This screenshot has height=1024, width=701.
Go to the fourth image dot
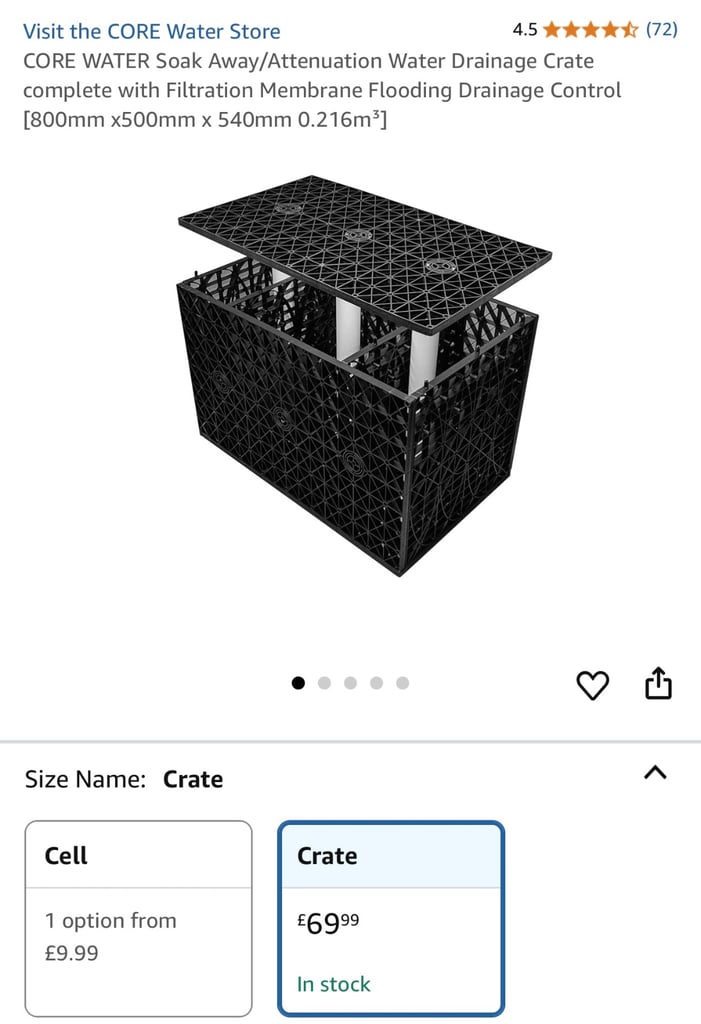point(376,683)
